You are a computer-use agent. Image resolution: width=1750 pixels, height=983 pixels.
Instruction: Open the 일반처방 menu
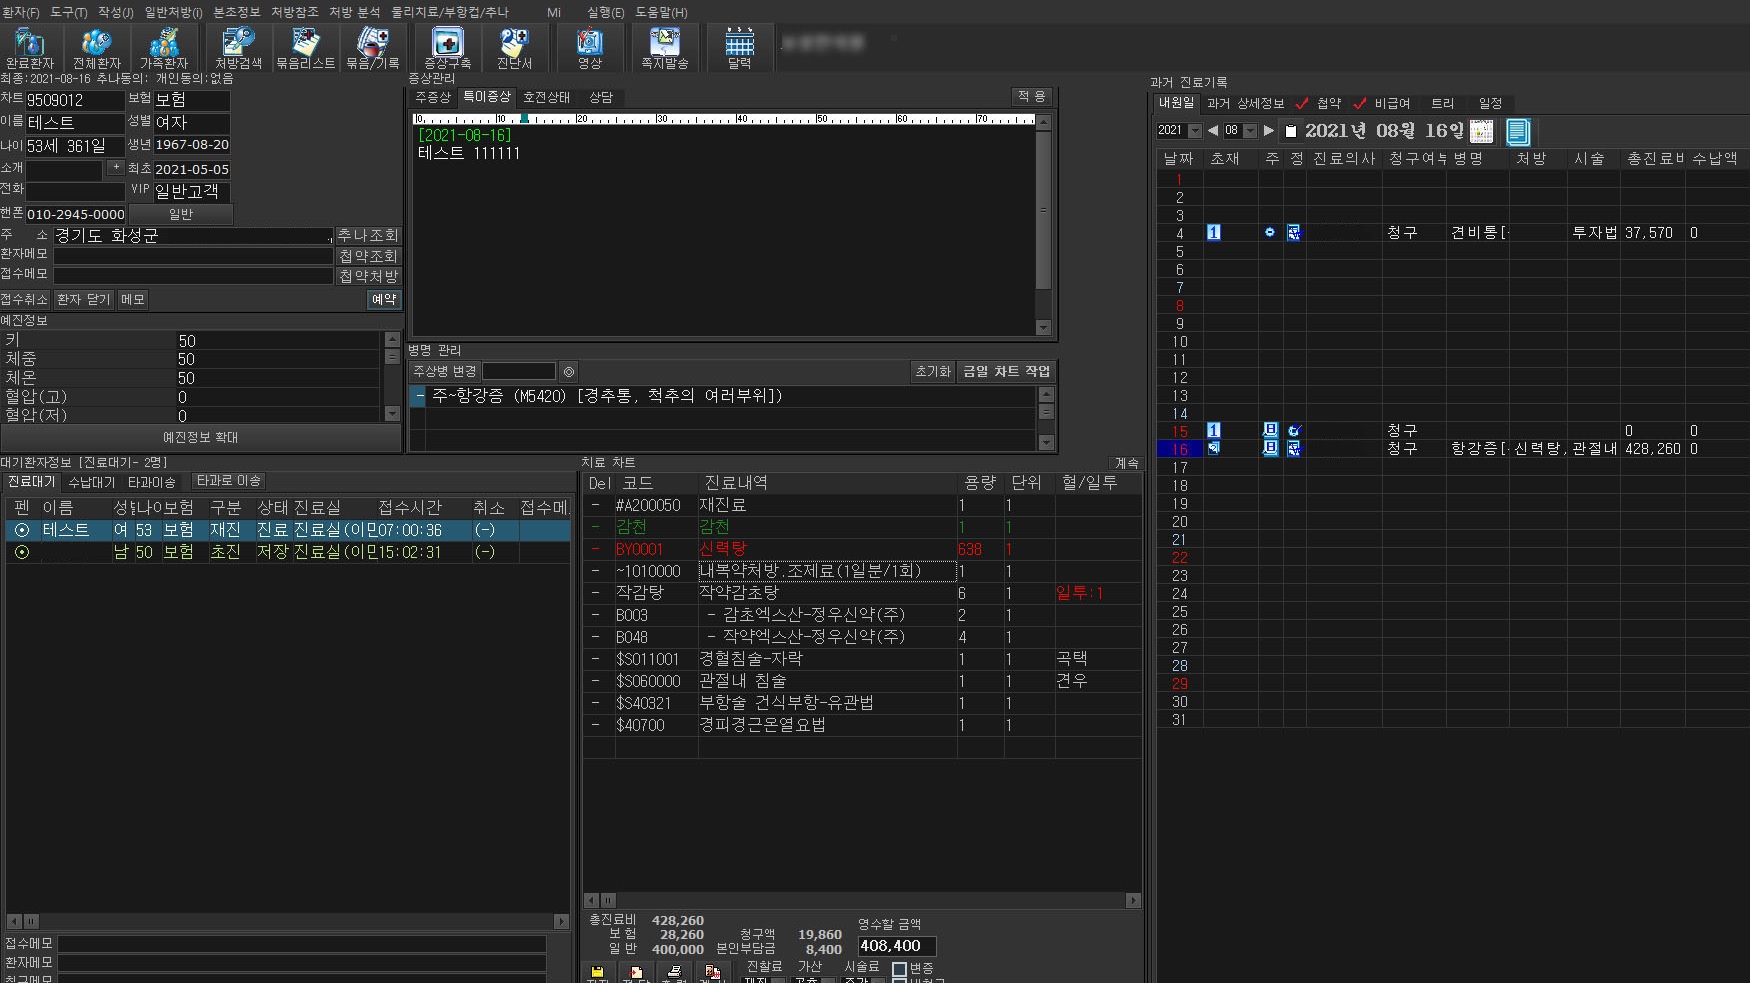pos(173,12)
